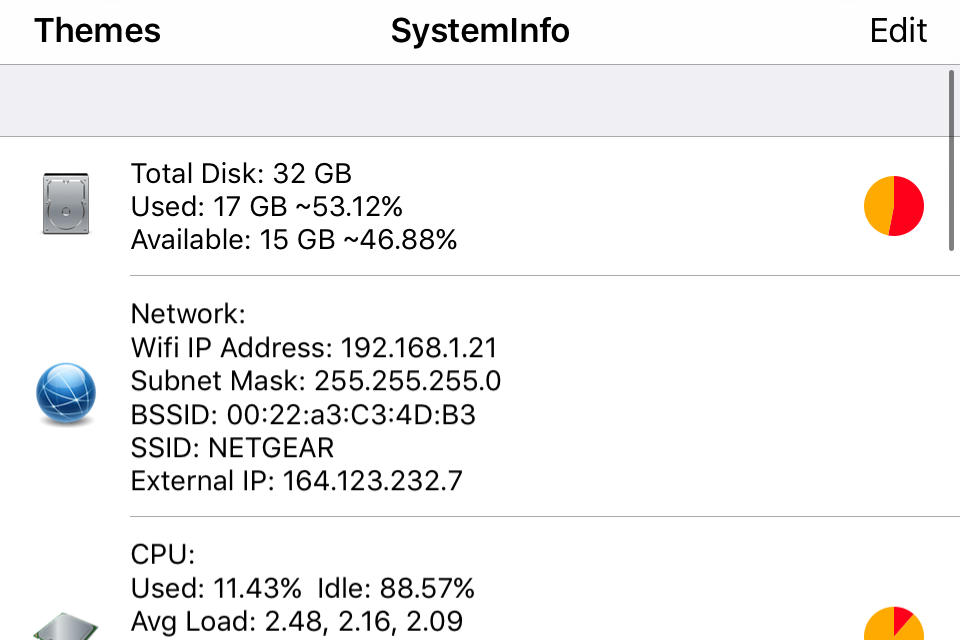
Task: Tap the Avg Load statistics line
Action: click(296, 621)
